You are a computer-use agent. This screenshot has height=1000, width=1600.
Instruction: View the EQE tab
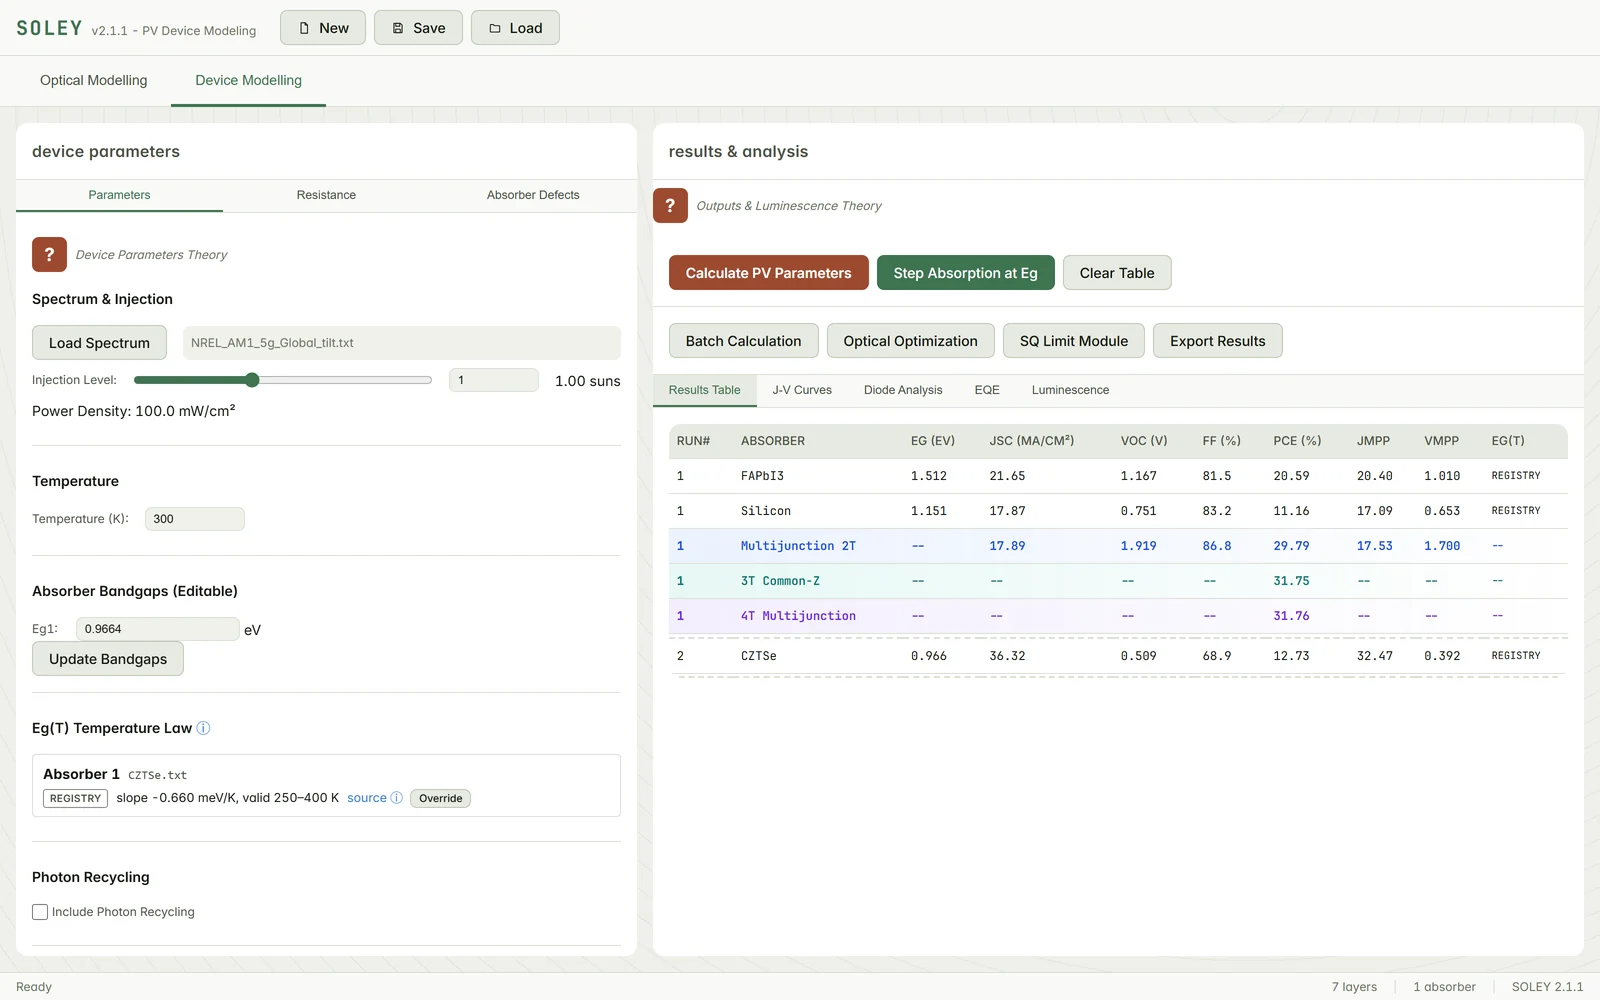click(x=987, y=390)
